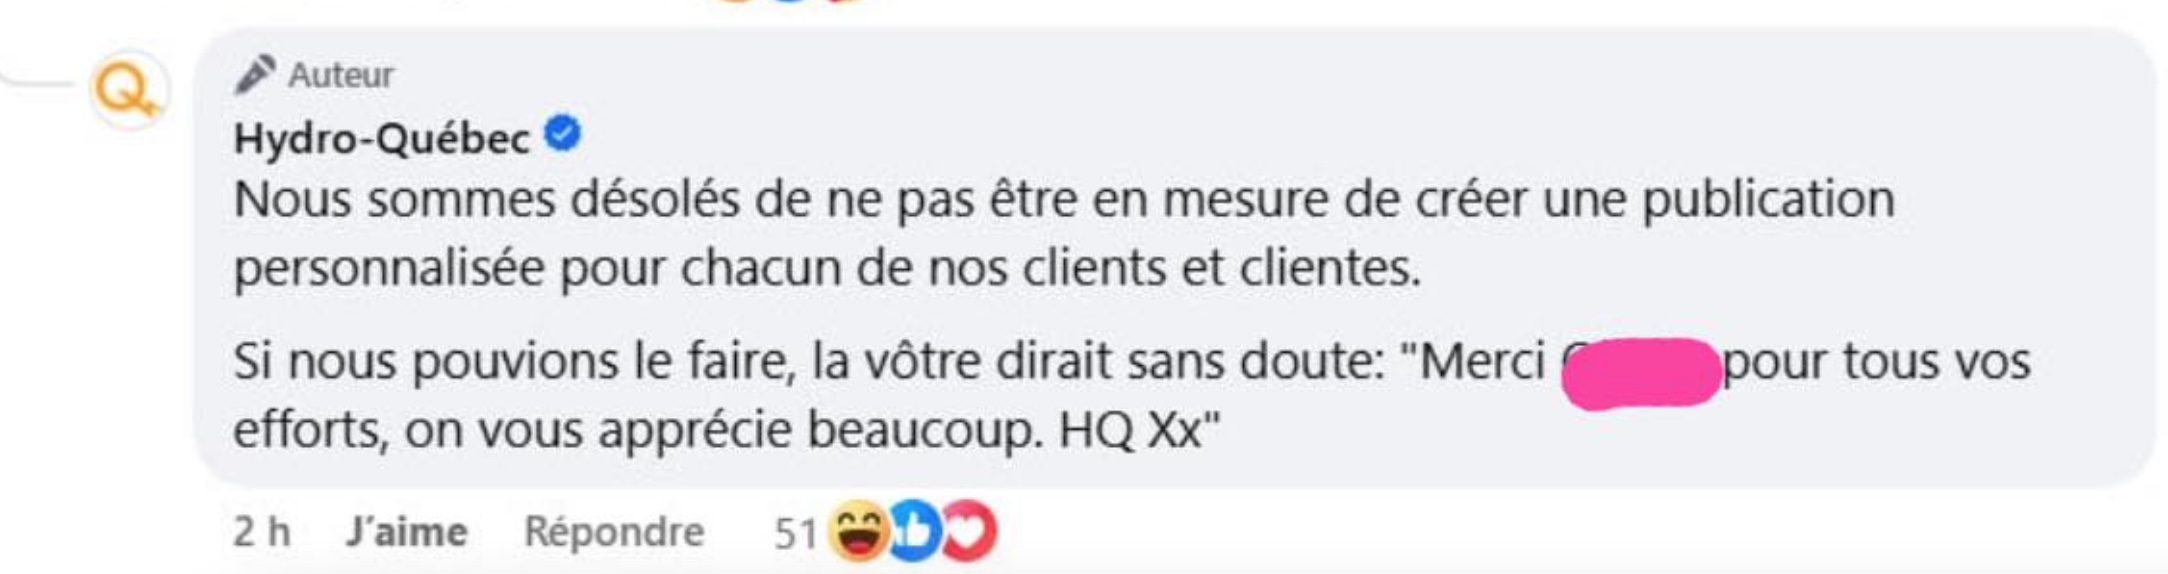Click the HQ Xx signature text
This screenshot has width=2168, height=574.
1140,431
